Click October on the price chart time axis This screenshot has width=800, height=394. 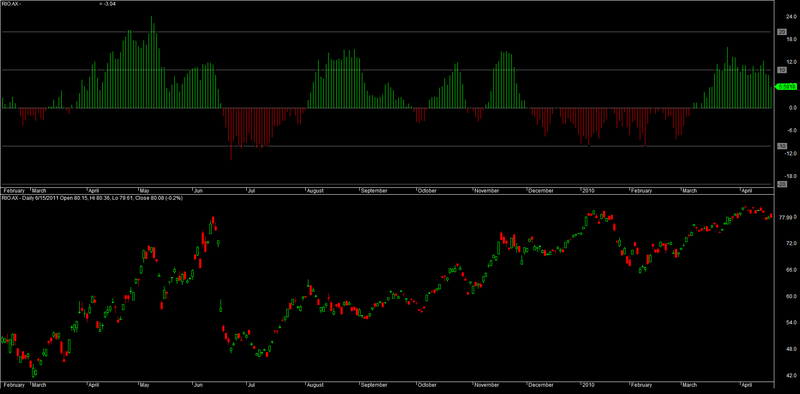point(428,384)
